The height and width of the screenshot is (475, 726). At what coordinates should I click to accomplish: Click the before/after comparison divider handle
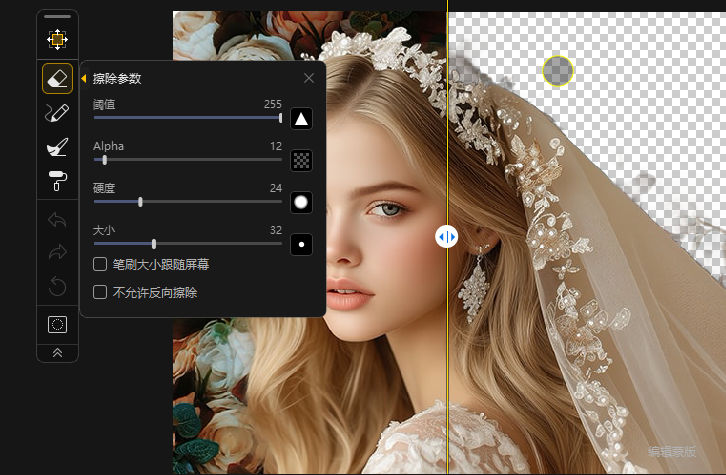point(447,236)
